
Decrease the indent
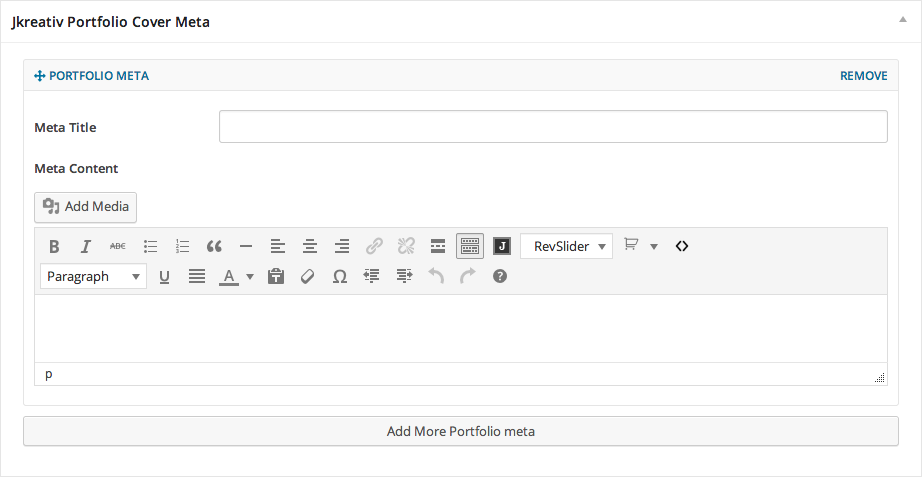tap(372, 276)
